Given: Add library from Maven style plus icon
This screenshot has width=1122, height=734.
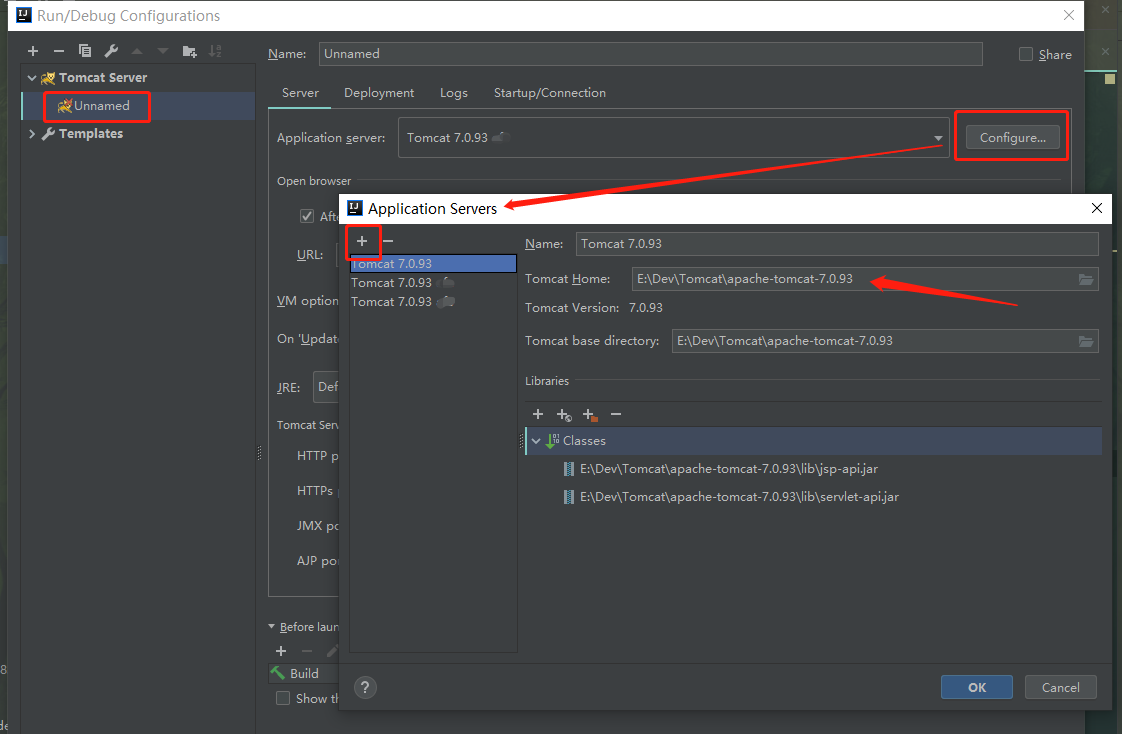Looking at the screenshot, I should (x=564, y=414).
